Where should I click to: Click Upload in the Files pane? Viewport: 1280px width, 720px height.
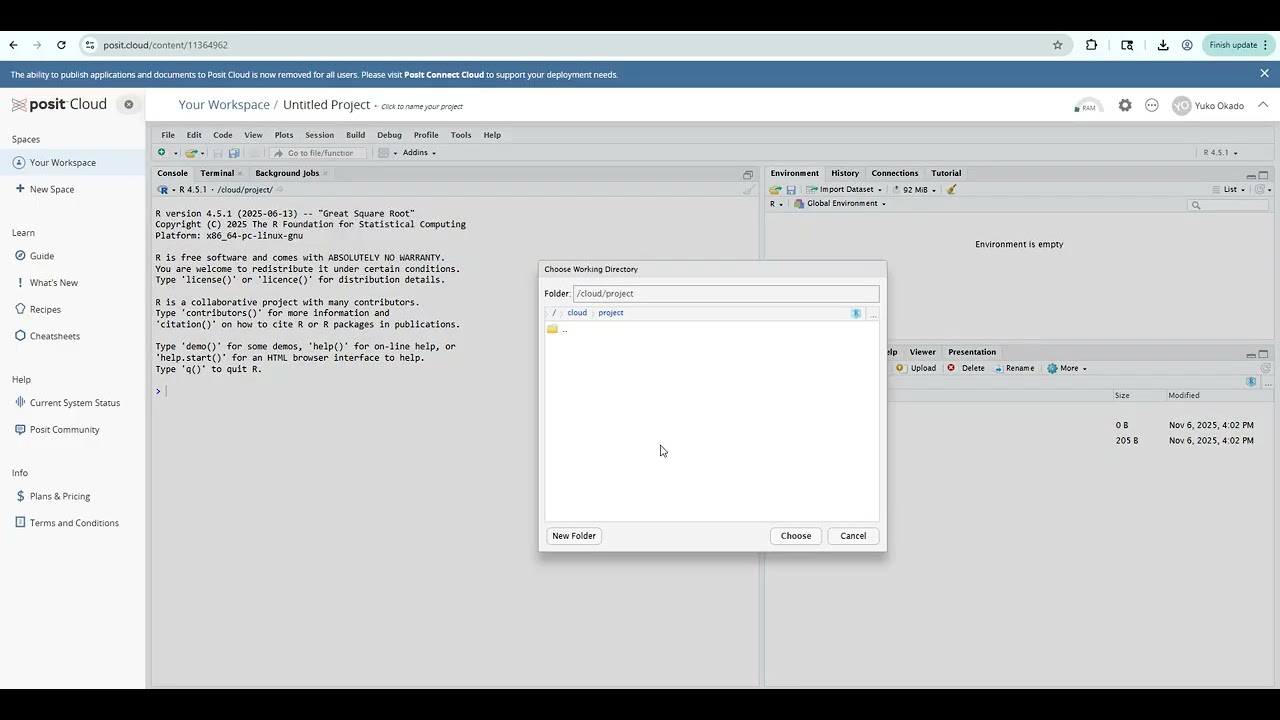(x=916, y=368)
